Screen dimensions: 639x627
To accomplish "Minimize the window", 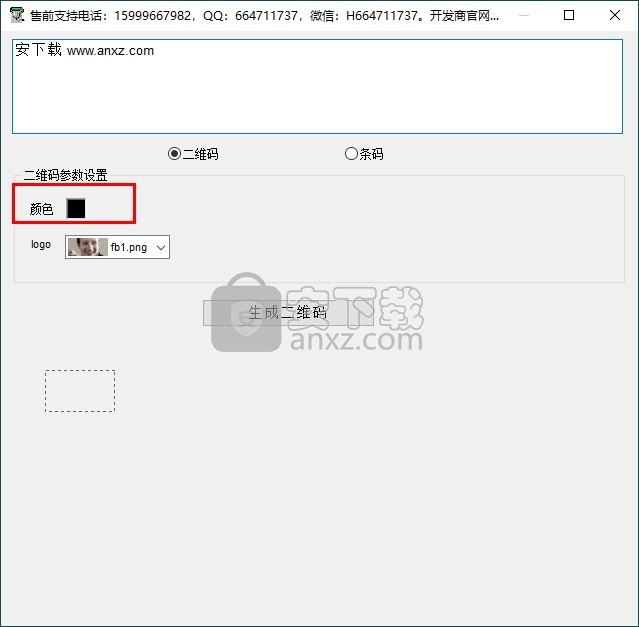I will (x=524, y=15).
